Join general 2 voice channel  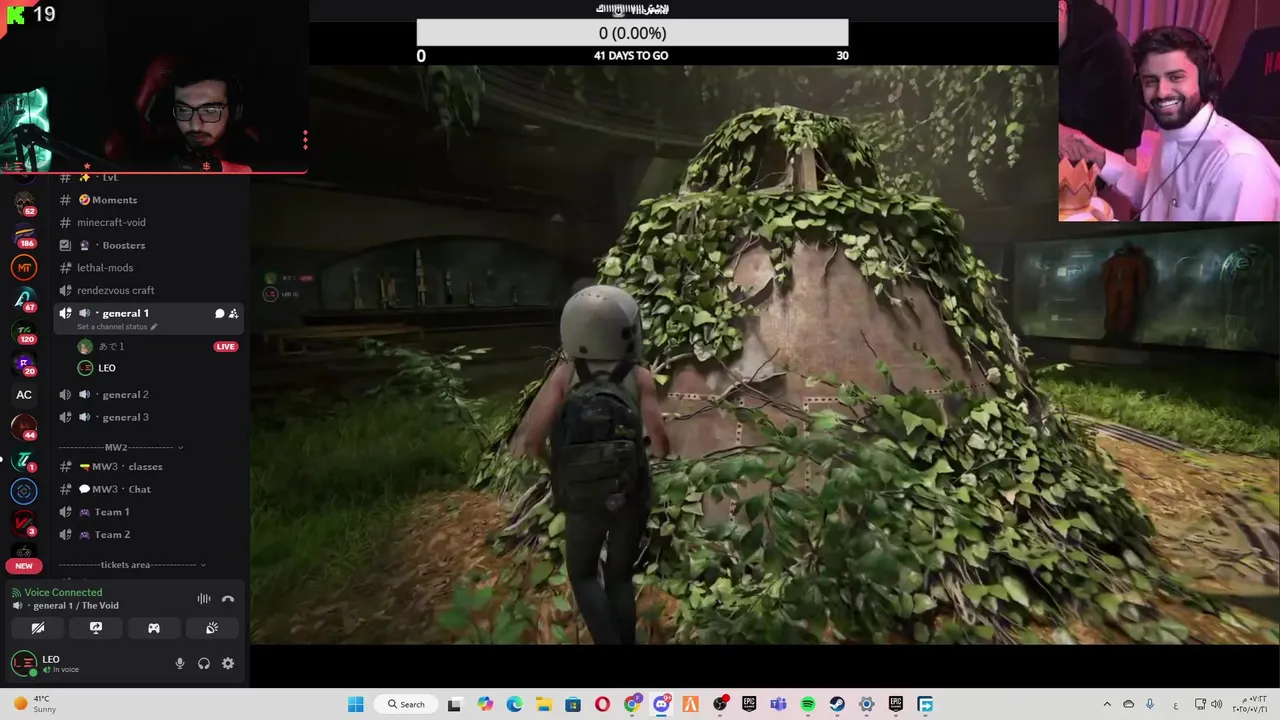[150, 394]
